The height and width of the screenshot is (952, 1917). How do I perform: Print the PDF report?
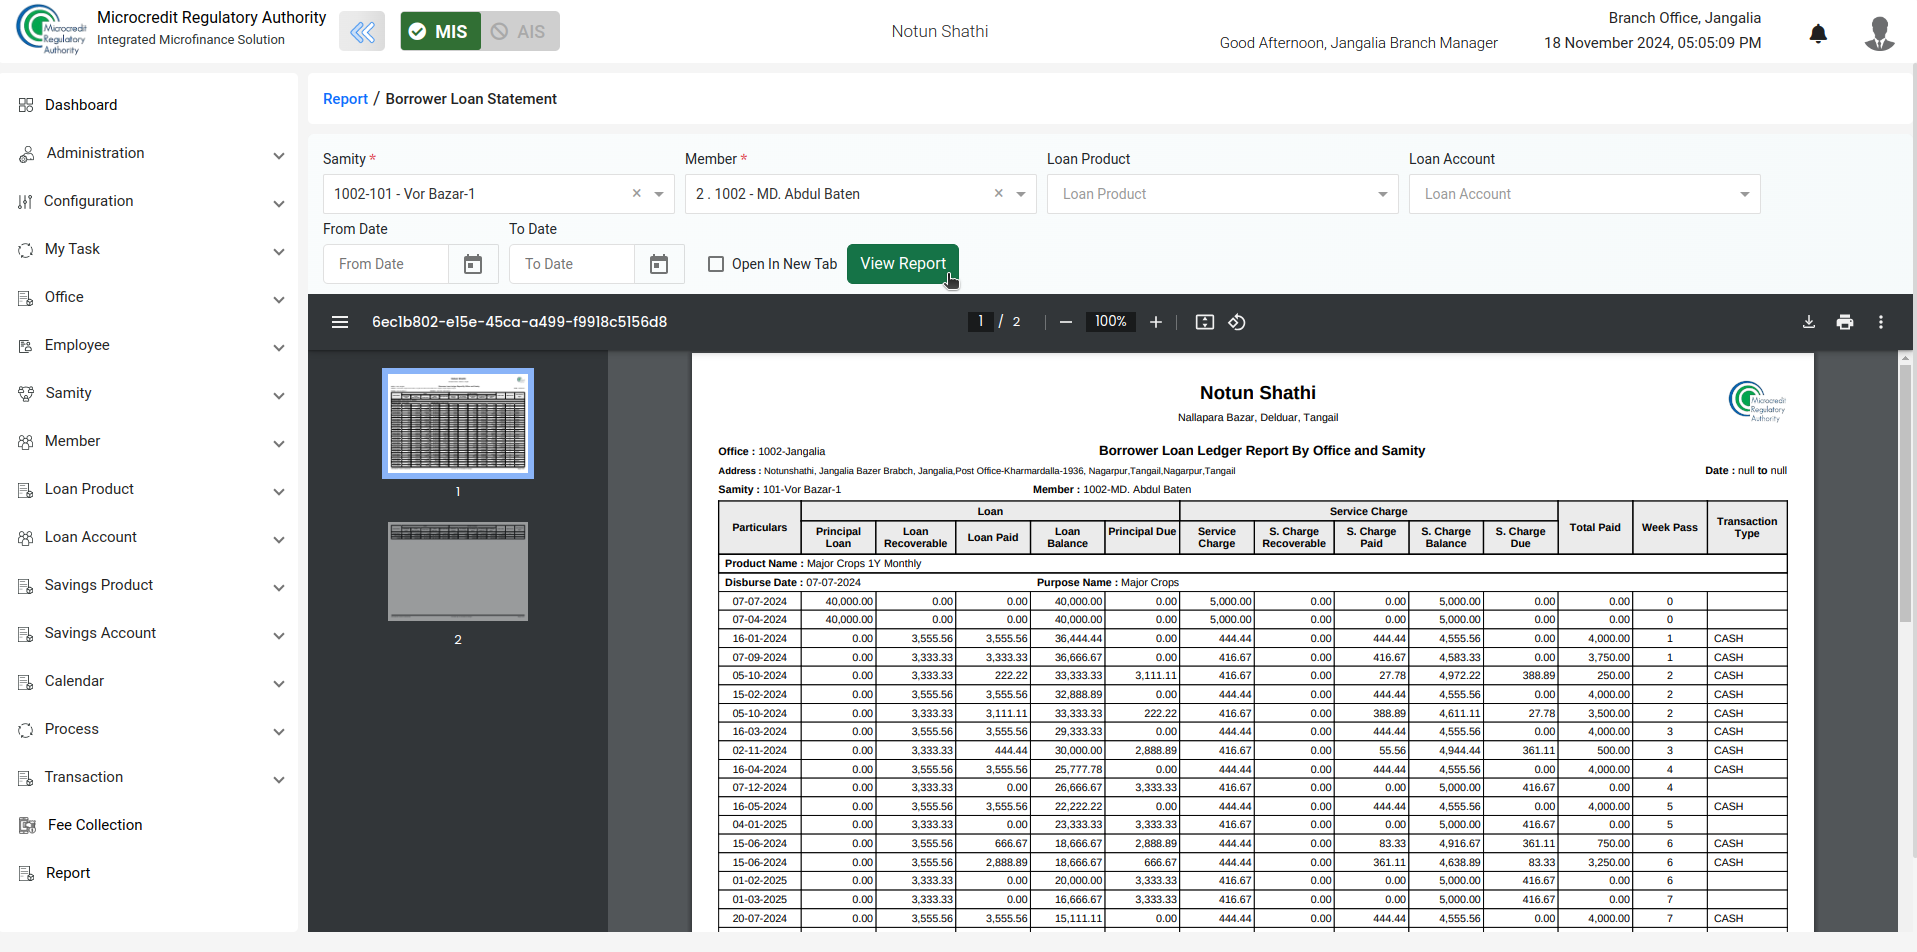pyautogui.click(x=1845, y=322)
